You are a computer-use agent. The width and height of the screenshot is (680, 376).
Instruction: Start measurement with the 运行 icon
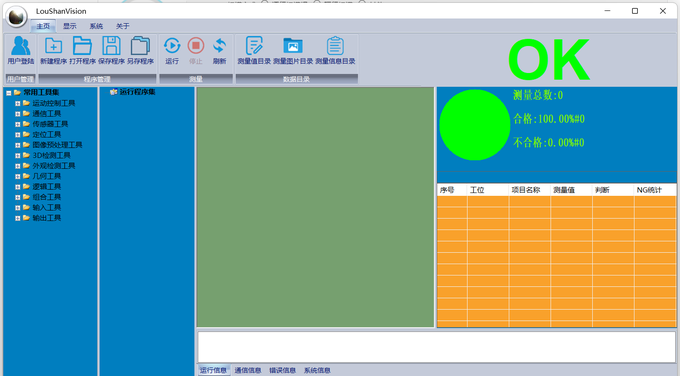172,50
